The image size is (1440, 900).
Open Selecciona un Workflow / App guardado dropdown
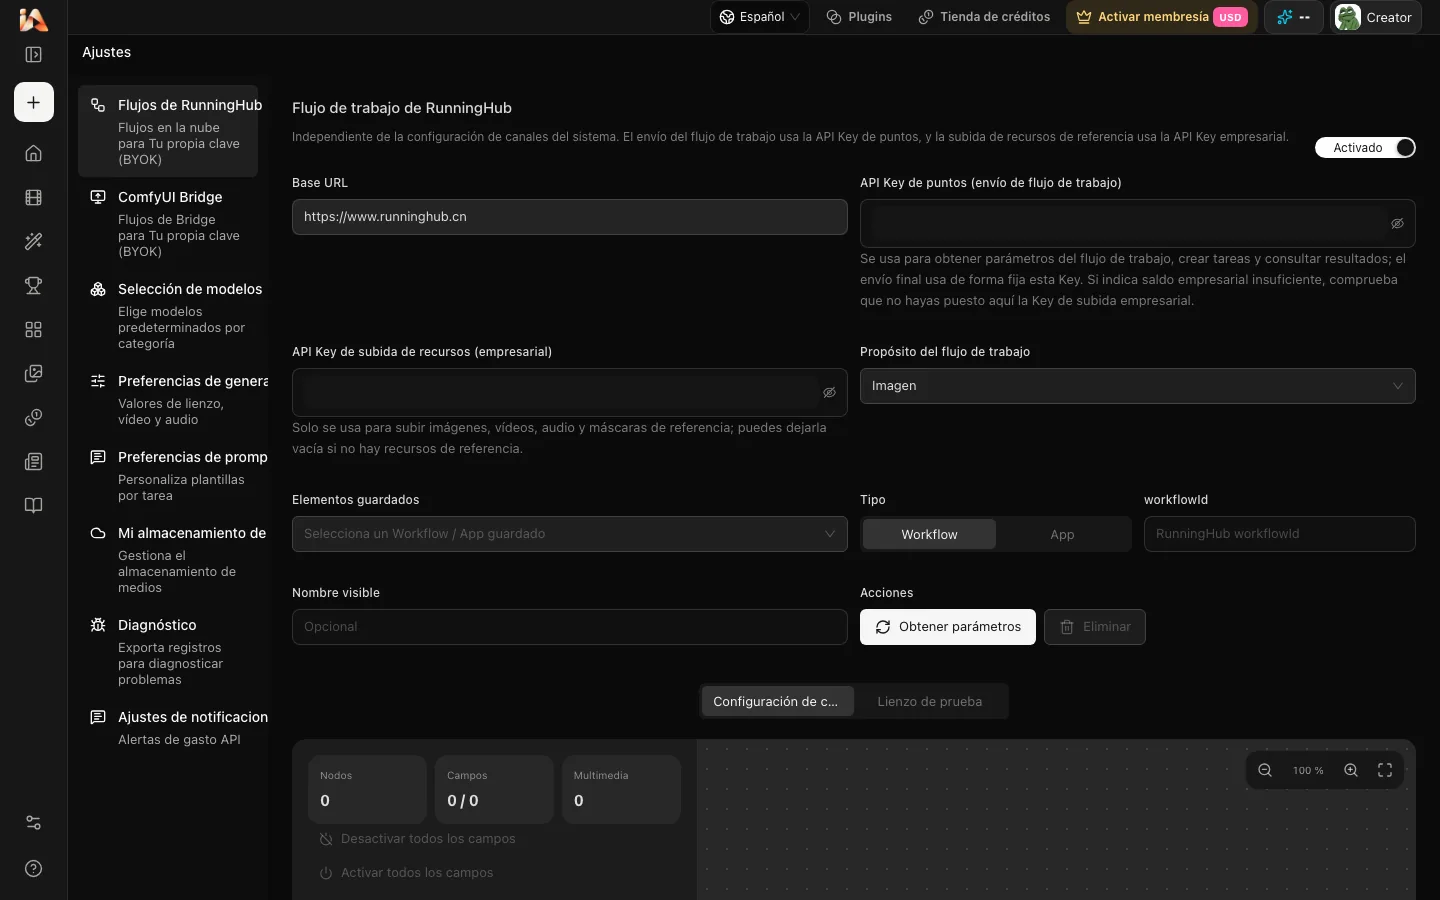569,534
